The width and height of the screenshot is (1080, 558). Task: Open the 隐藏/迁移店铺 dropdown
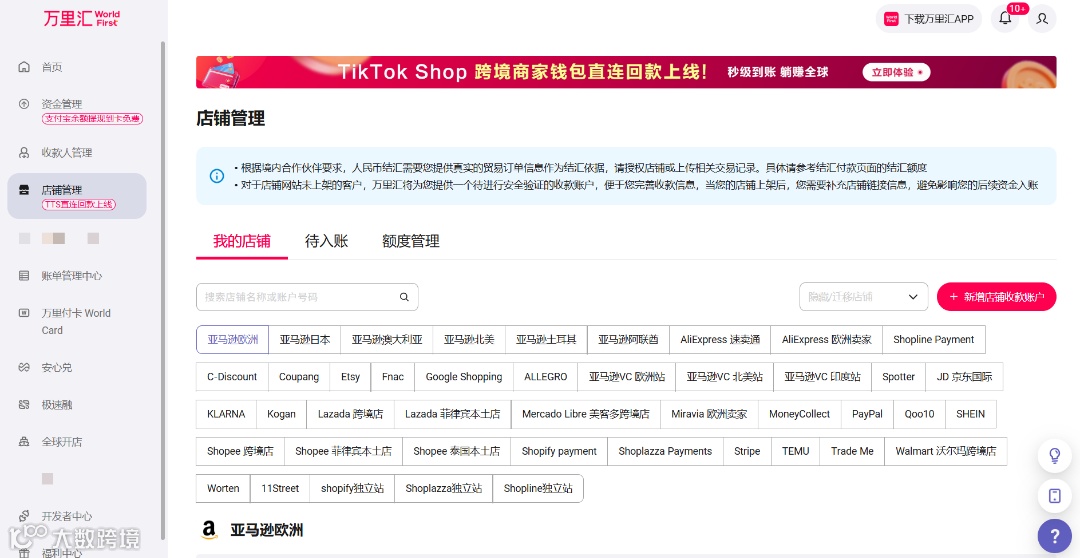coord(864,297)
